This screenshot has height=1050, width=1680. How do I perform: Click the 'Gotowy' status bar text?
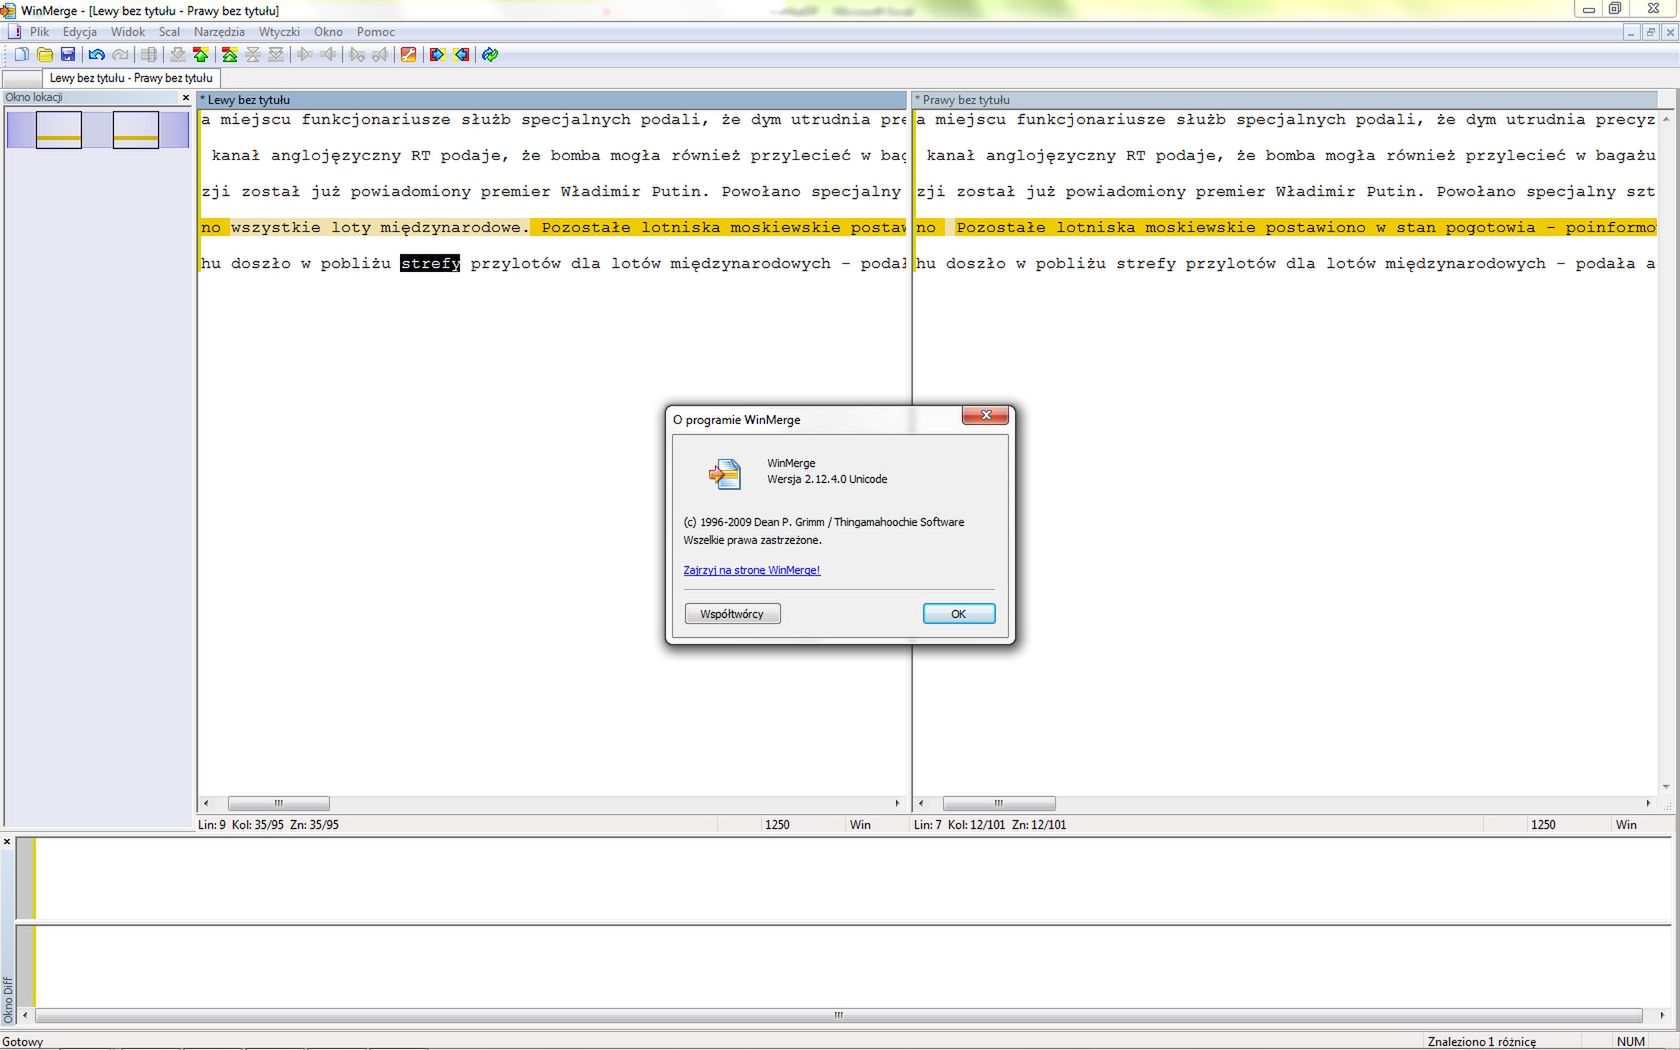click(x=23, y=1042)
